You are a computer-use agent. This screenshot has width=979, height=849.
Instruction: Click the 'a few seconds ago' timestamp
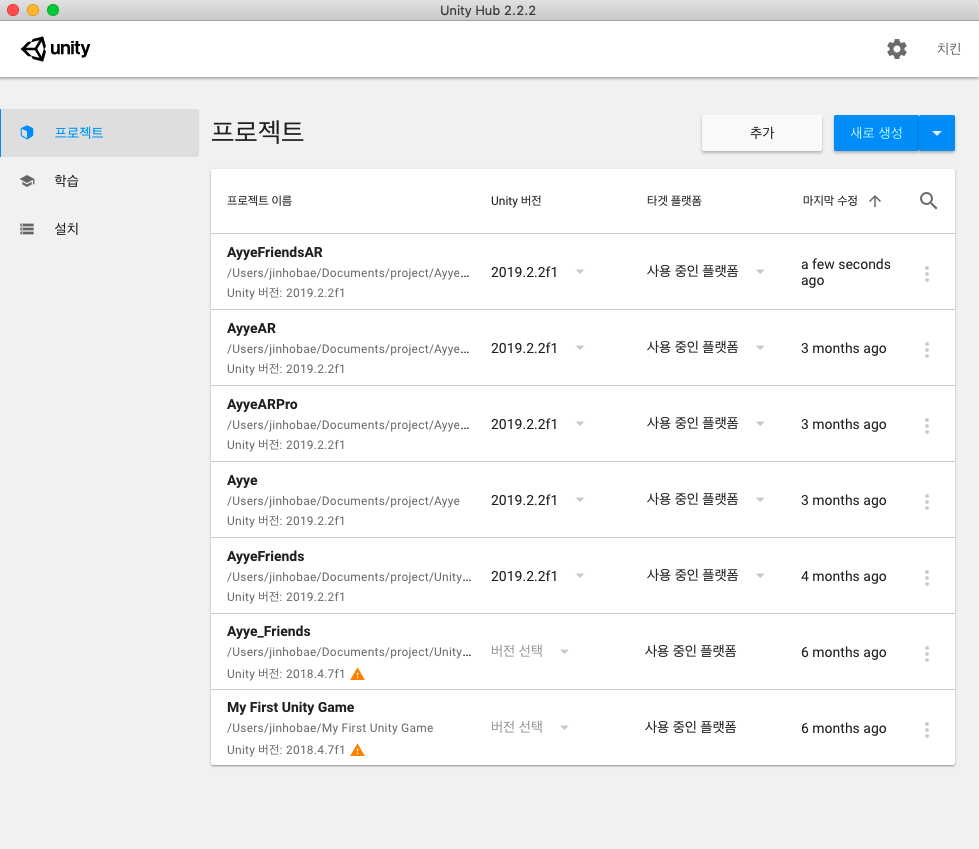tap(845, 272)
